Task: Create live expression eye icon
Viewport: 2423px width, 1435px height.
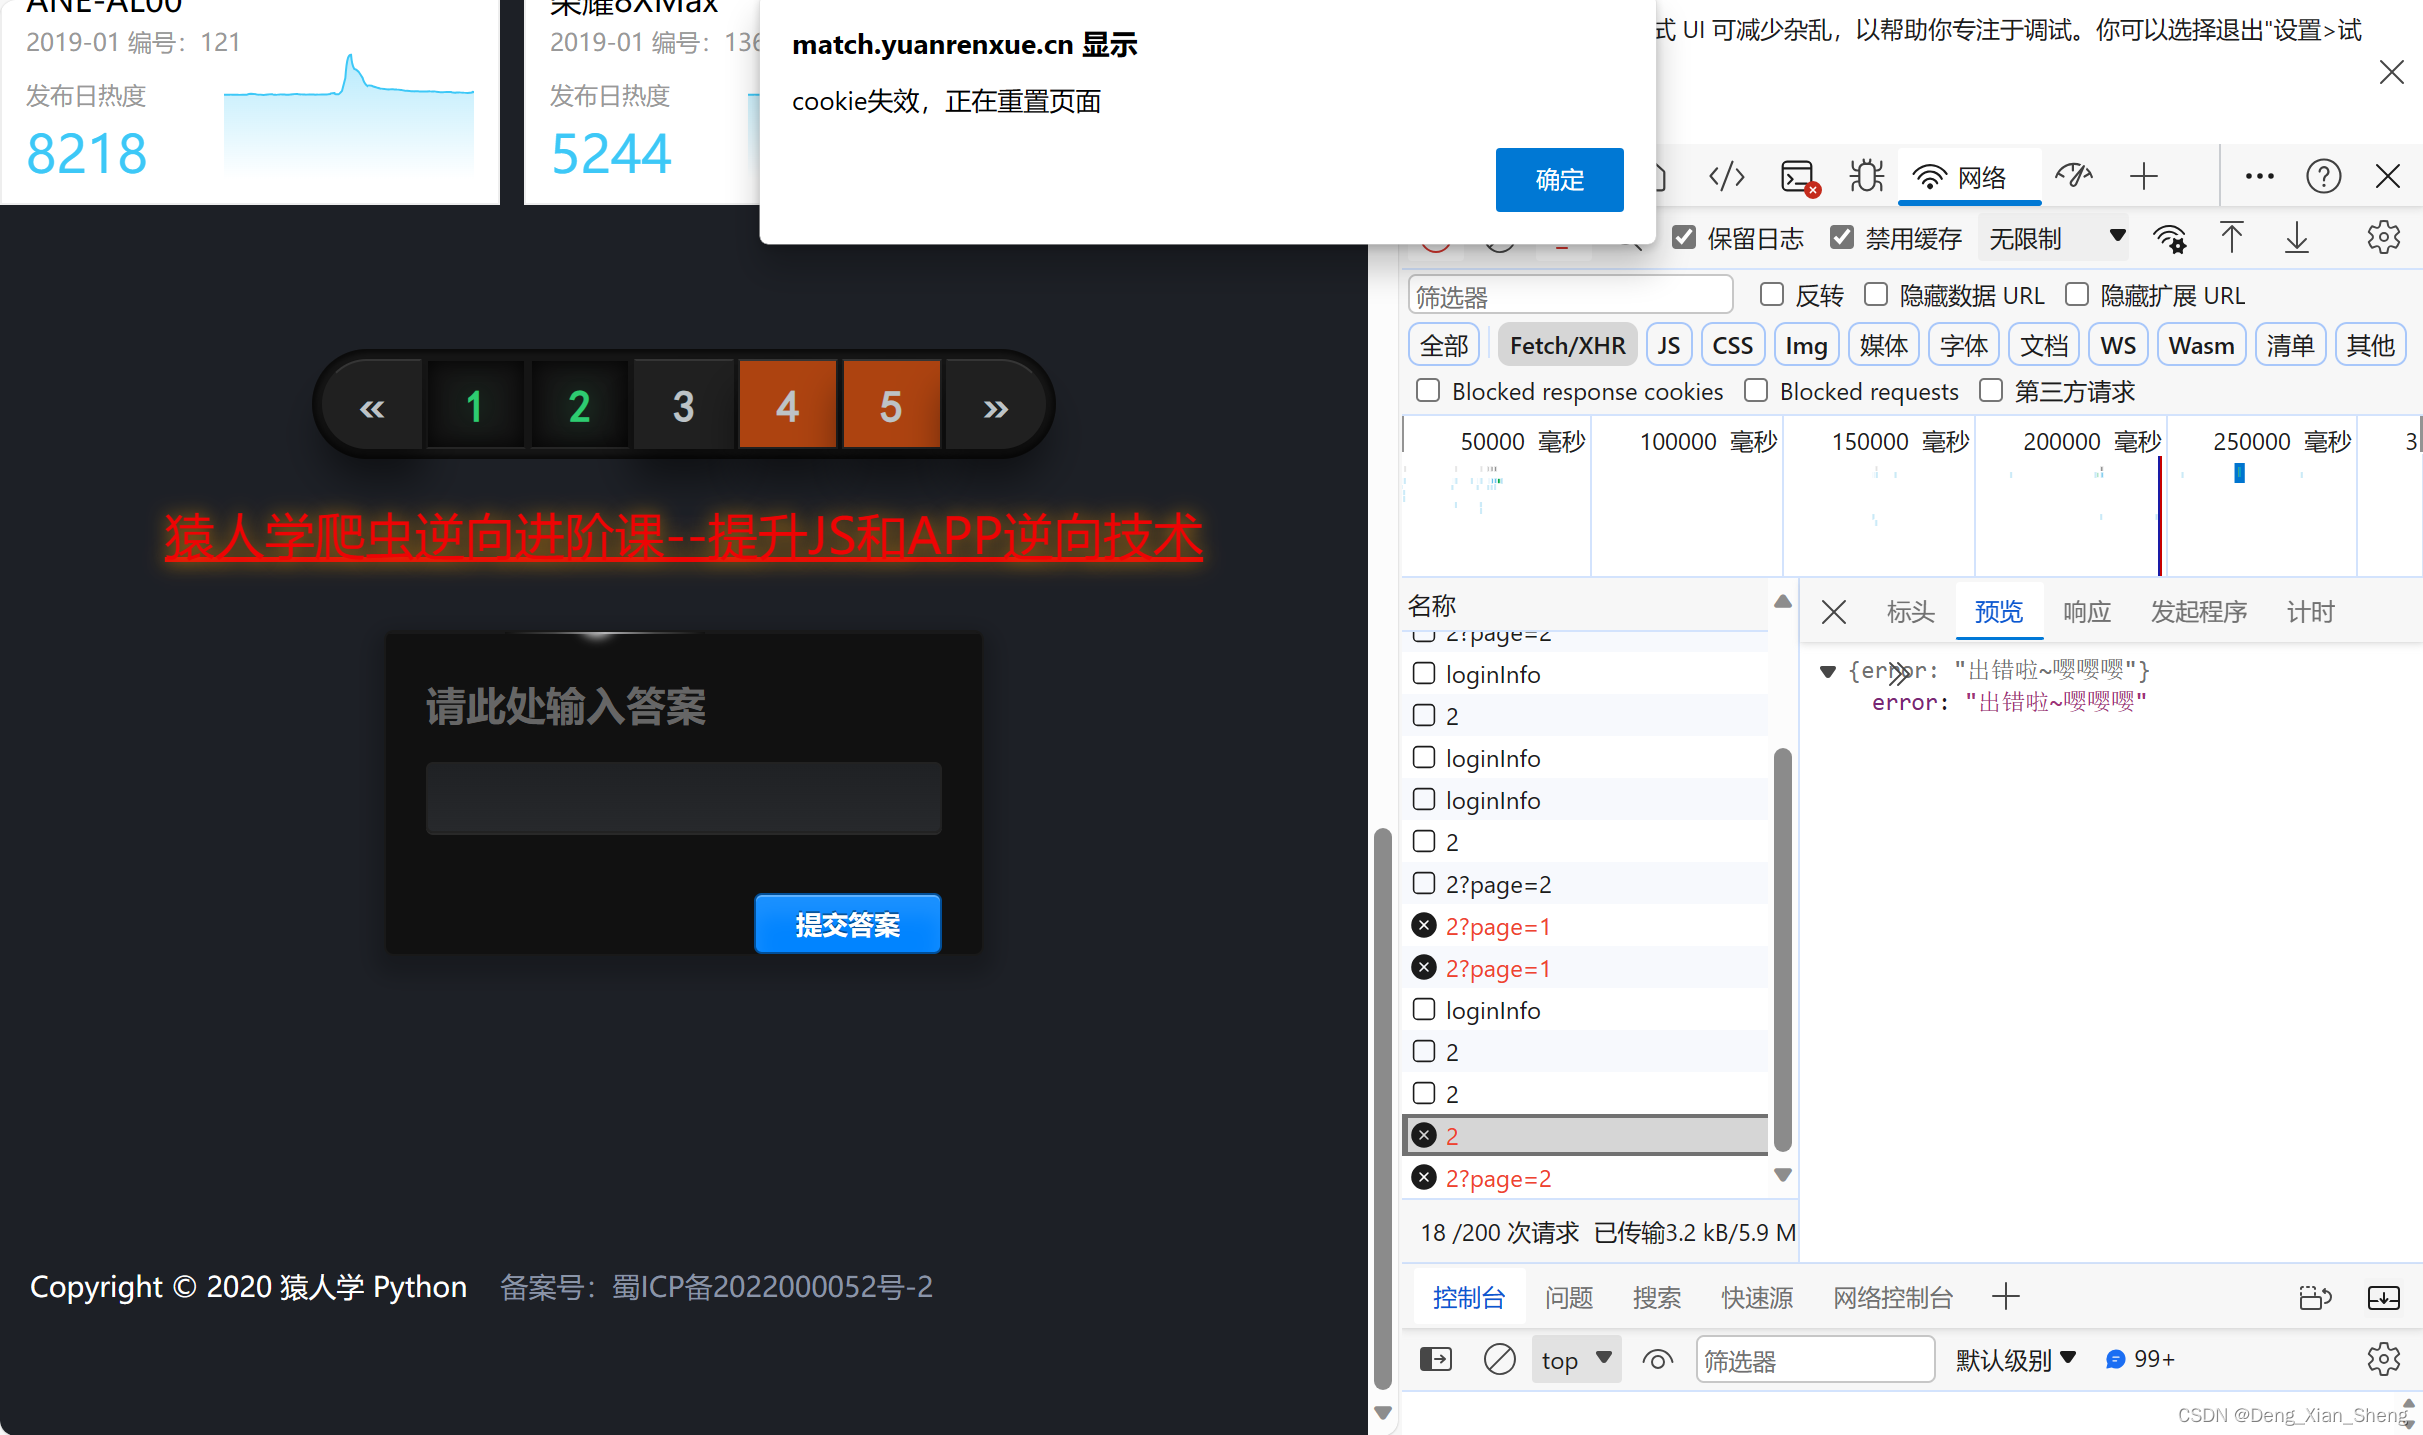Action: (x=1657, y=1360)
